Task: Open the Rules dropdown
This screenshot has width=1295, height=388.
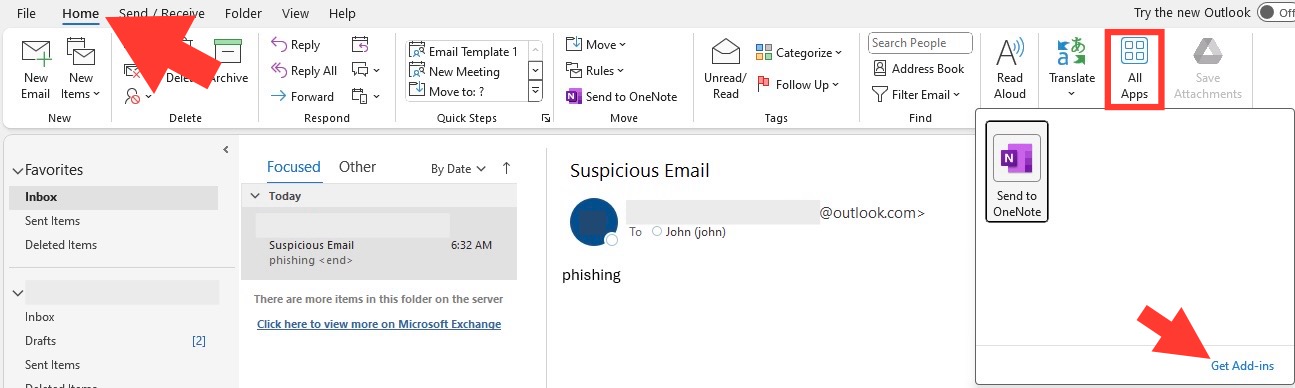Action: (596, 71)
